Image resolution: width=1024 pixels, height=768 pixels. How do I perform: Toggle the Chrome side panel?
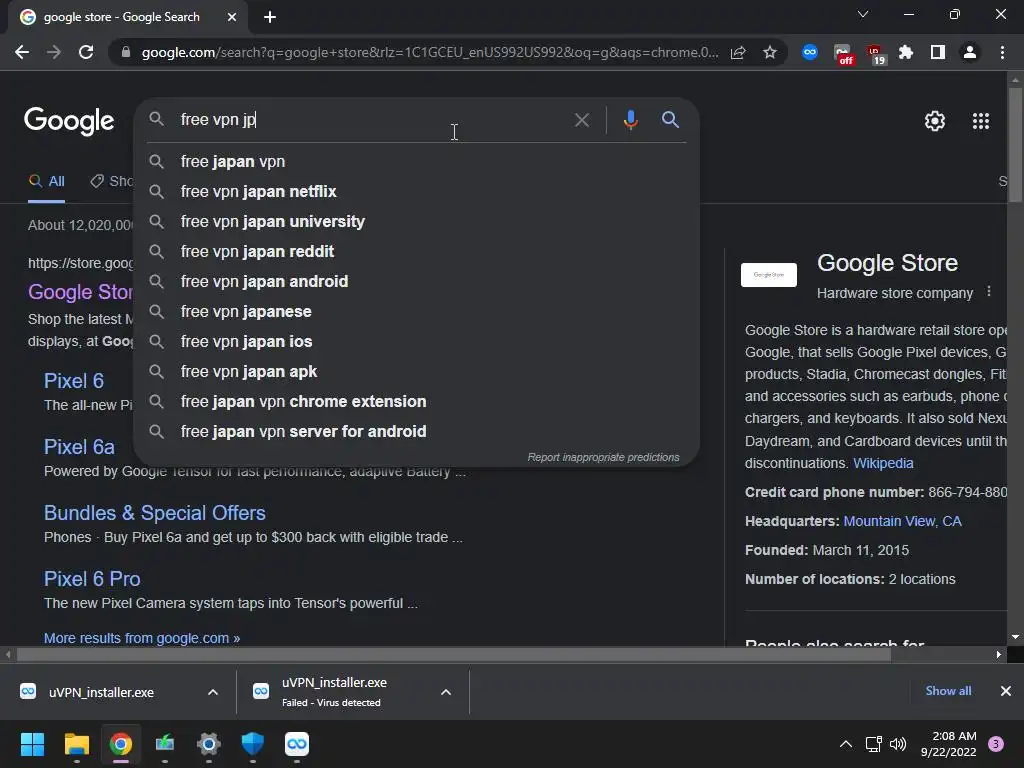938,52
